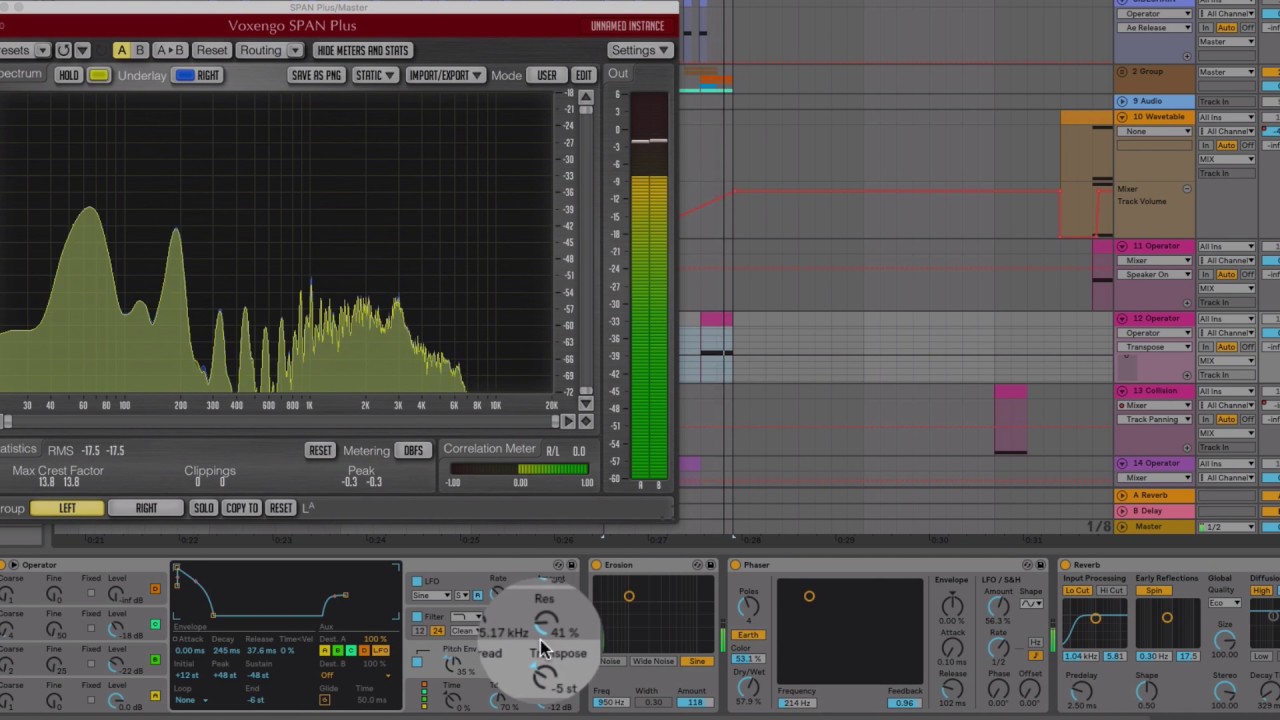Viewport: 1280px width, 720px height.
Task: Select the B state slot in SPAN
Action: (x=139, y=50)
